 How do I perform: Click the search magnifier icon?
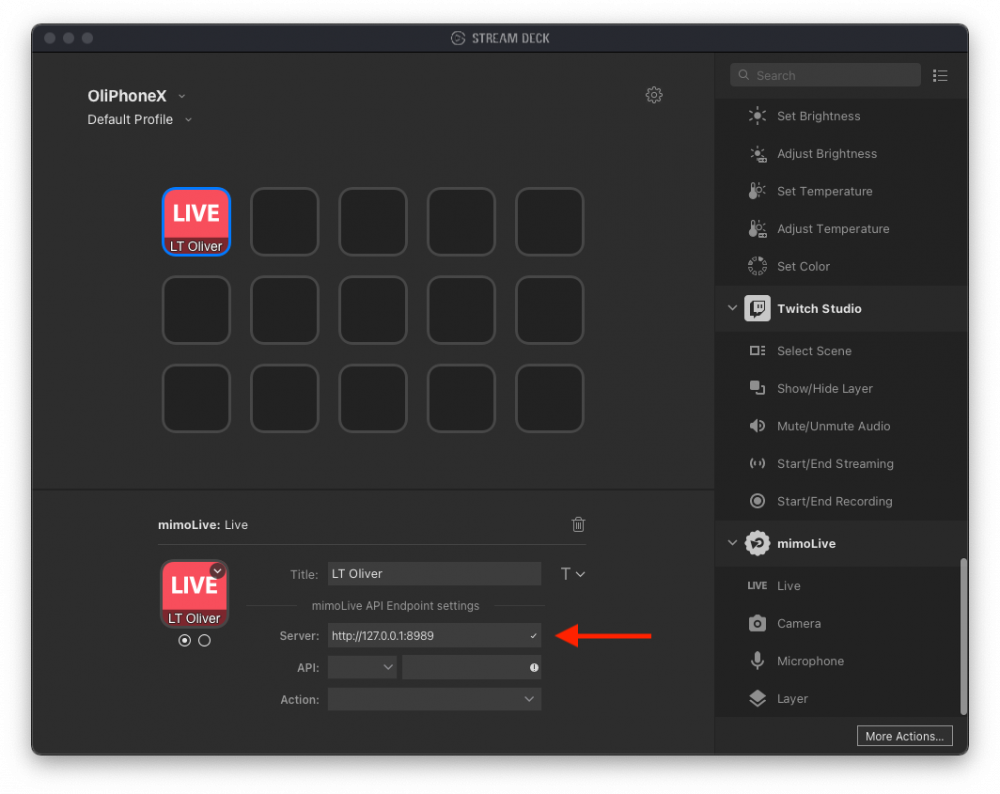(x=744, y=75)
